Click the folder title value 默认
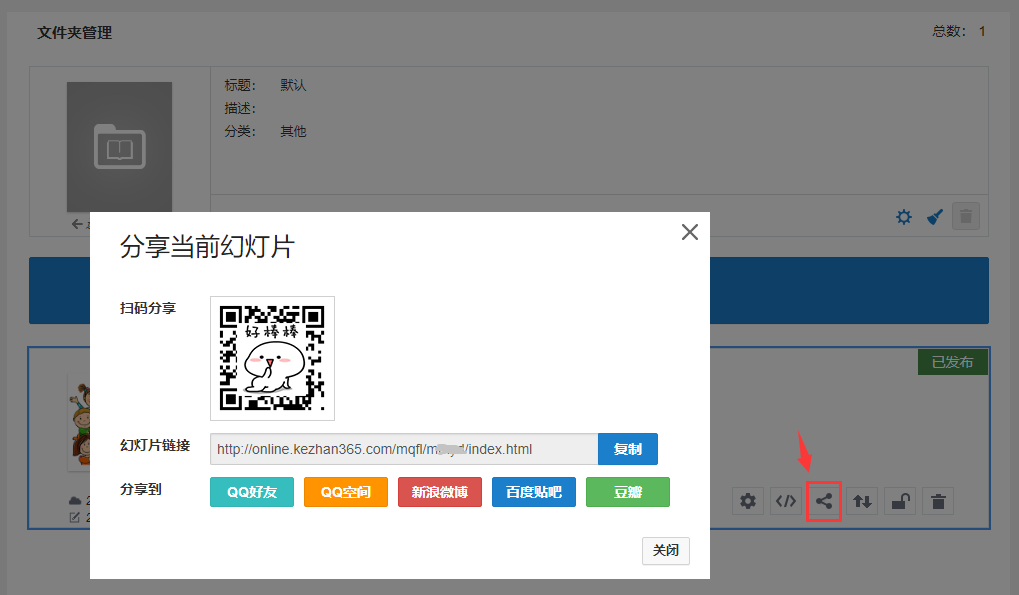The height and width of the screenshot is (595, 1019). point(293,85)
